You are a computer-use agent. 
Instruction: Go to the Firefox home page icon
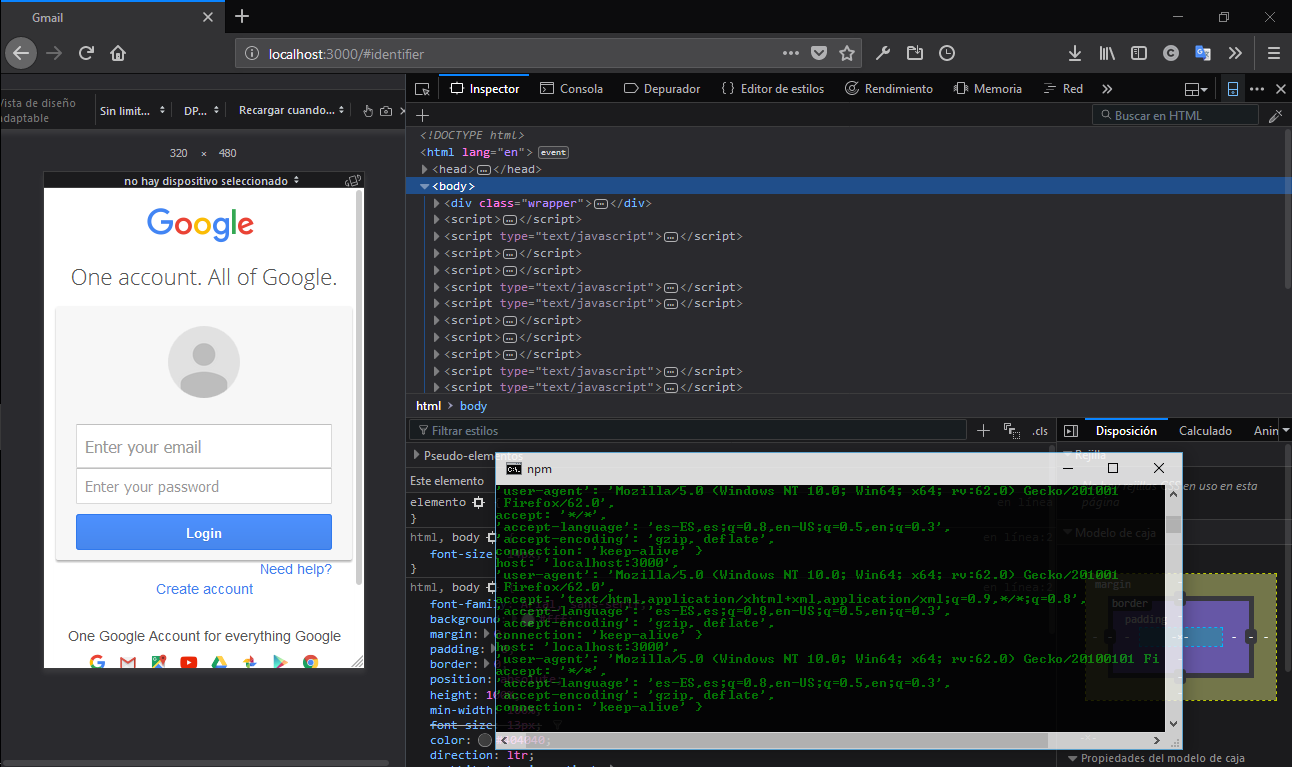coord(118,53)
